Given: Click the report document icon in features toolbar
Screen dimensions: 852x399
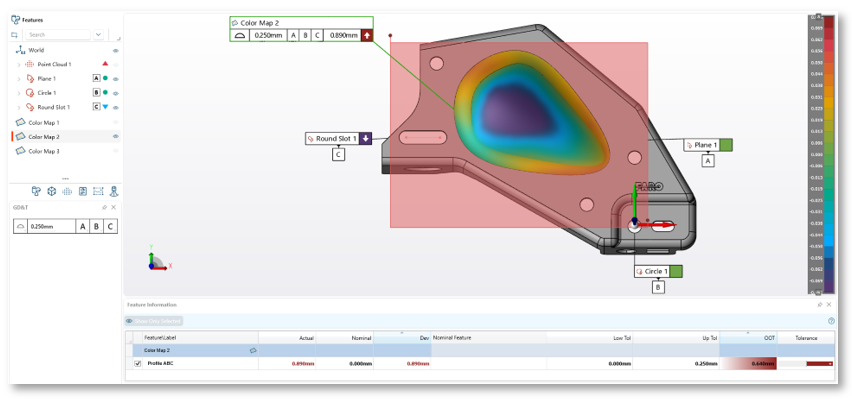Looking at the screenshot, I should (x=83, y=191).
